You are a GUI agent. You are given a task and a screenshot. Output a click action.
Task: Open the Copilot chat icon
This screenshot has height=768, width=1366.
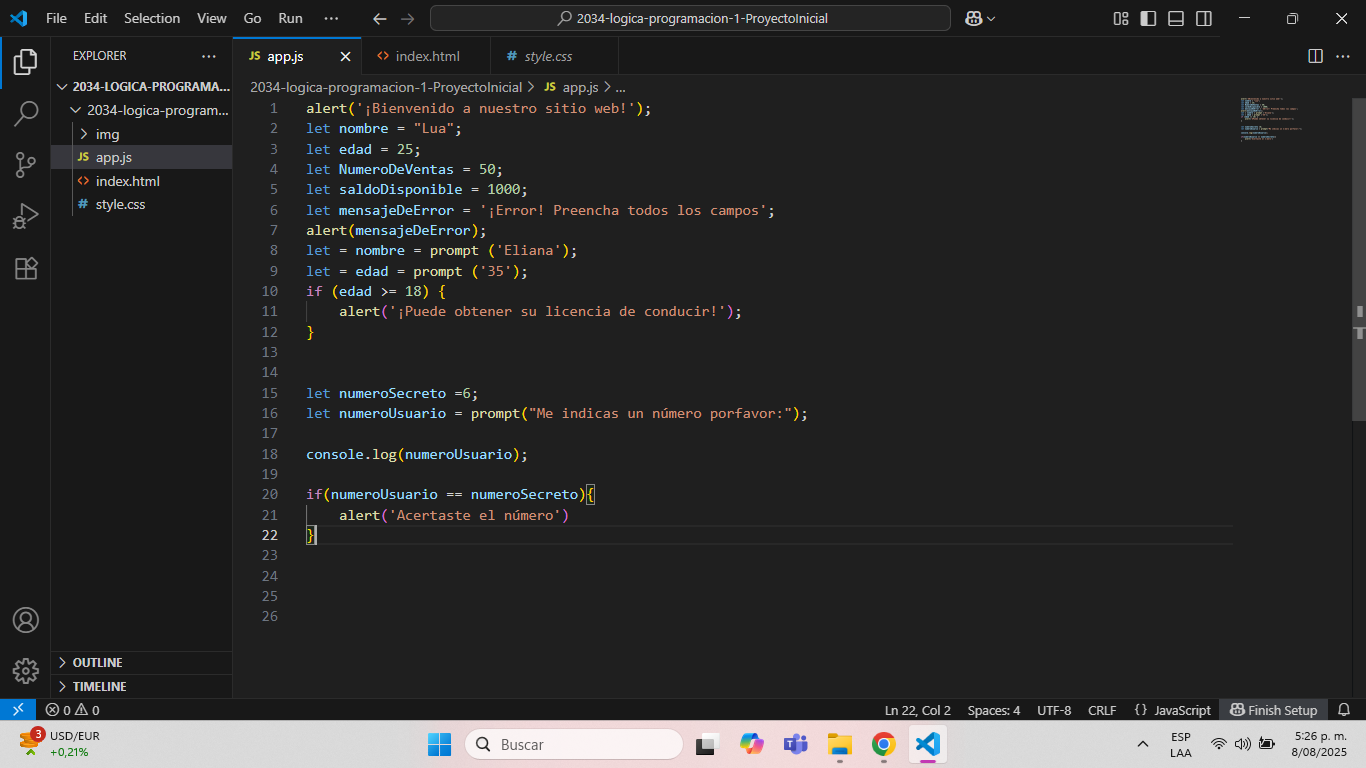[x=974, y=18]
